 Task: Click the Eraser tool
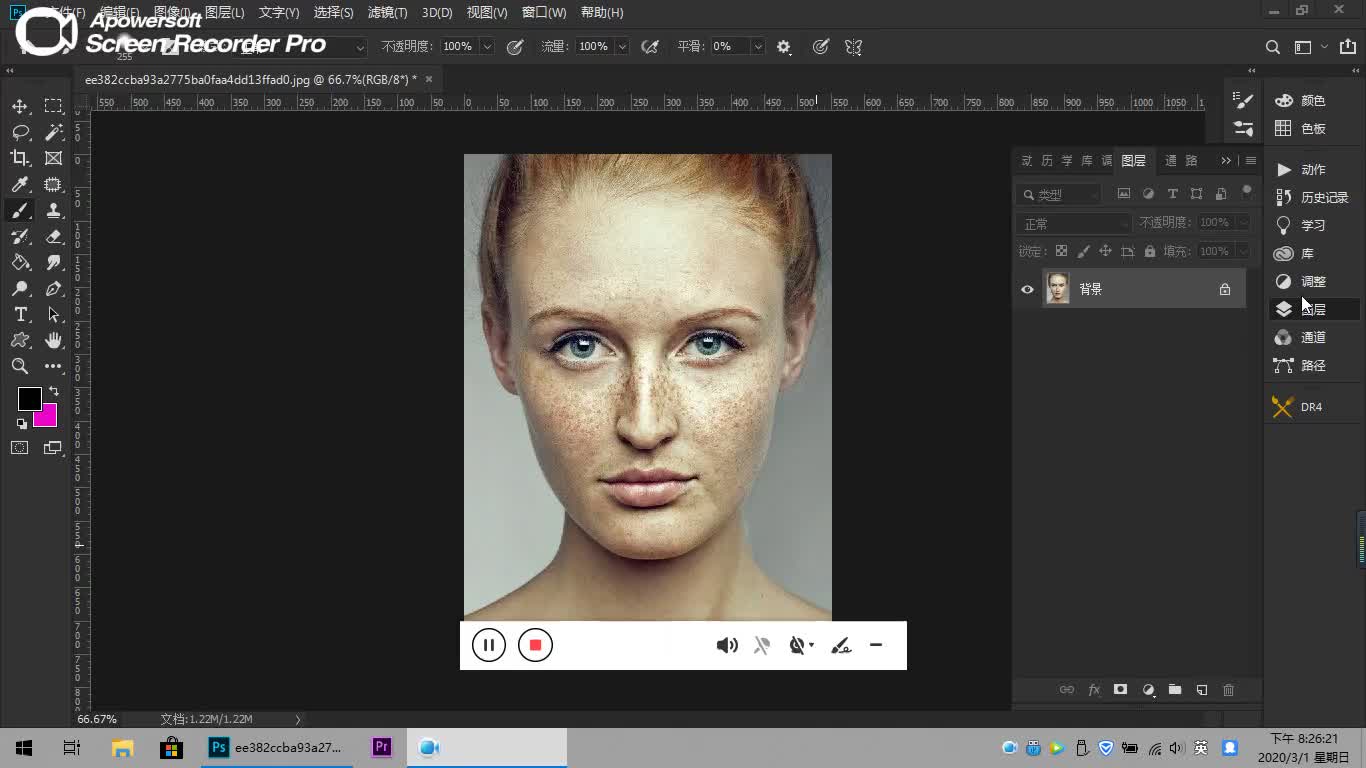coord(54,236)
